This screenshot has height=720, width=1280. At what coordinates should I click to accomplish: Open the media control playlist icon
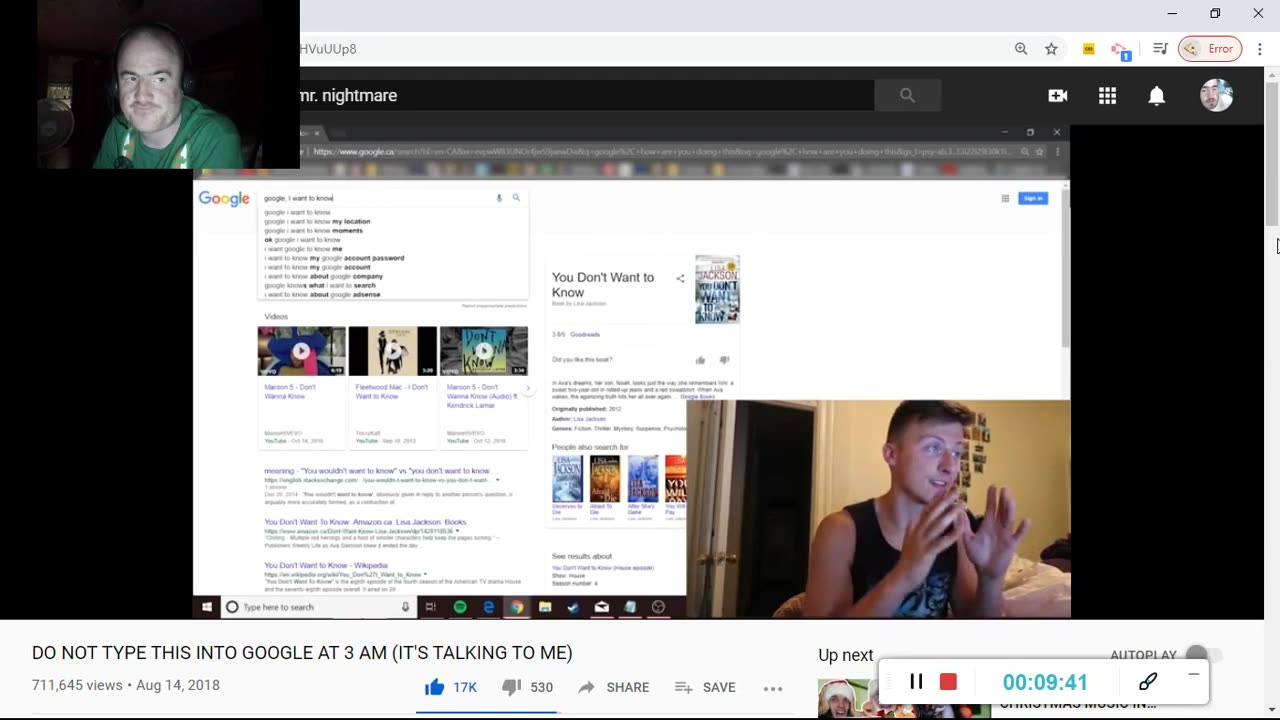pyautogui.click(x=1160, y=48)
